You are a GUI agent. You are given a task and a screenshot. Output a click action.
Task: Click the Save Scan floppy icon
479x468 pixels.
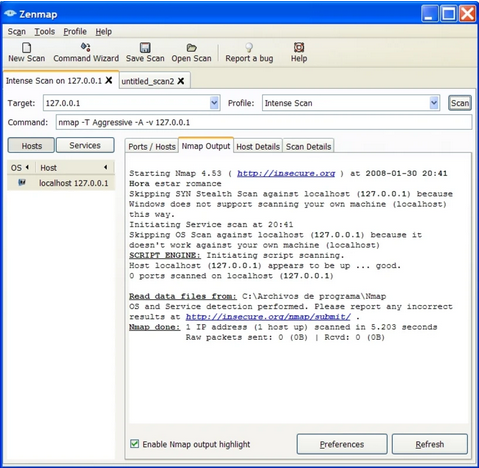[x=145, y=47]
